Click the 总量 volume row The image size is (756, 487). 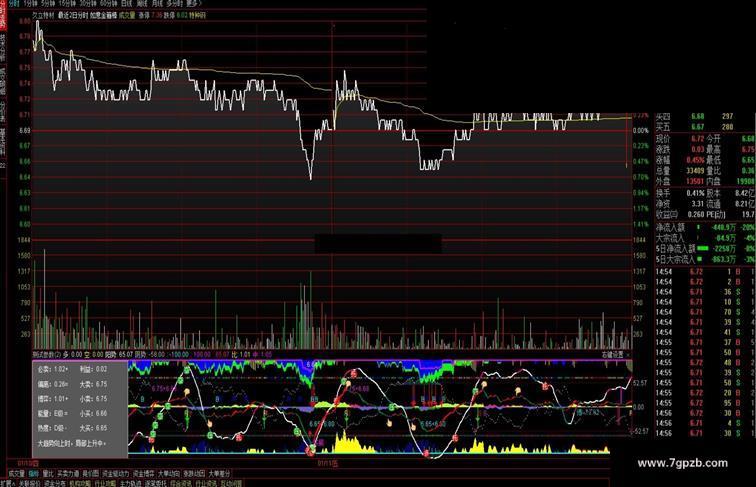coord(679,171)
